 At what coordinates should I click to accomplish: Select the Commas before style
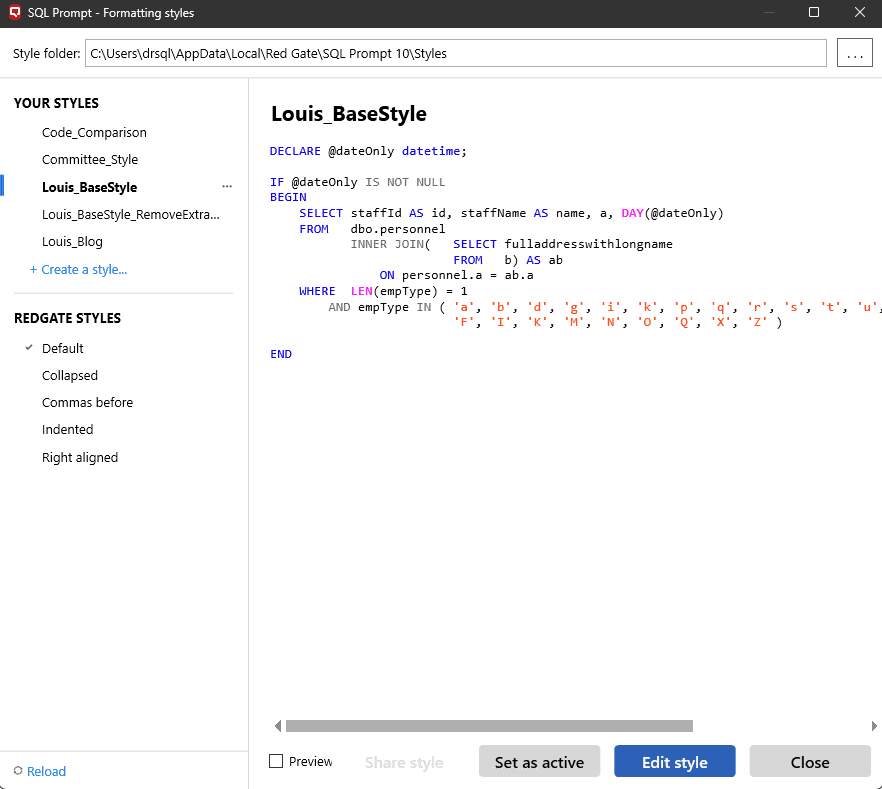point(86,402)
